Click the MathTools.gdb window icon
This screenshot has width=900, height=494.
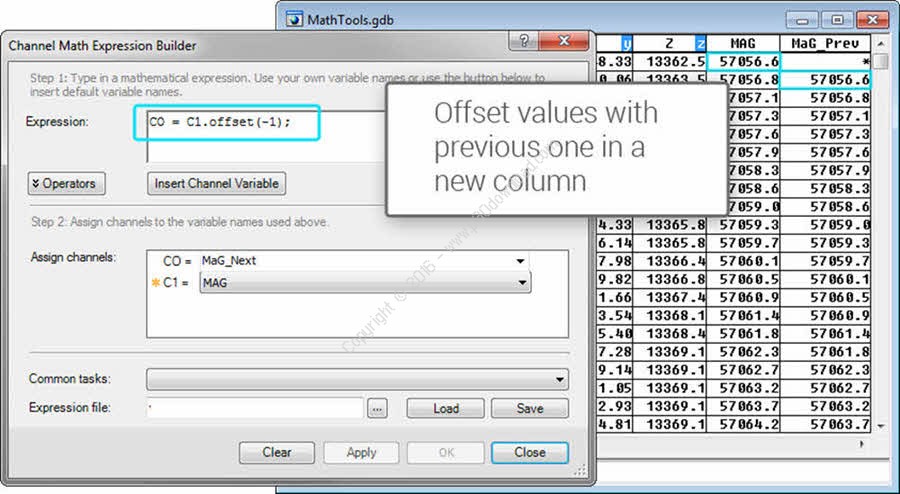pos(295,19)
